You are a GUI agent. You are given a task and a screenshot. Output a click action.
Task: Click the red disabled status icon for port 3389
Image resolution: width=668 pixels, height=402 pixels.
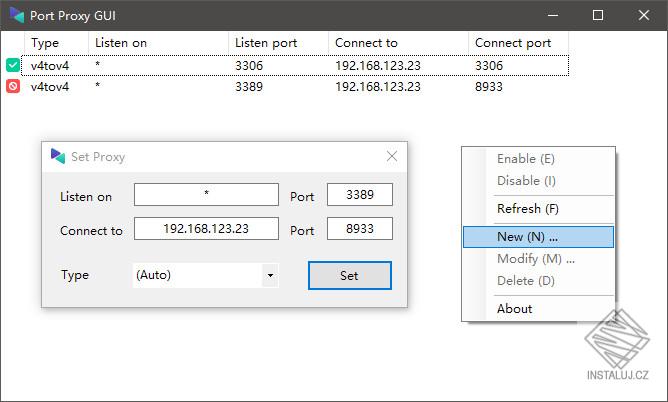pos(13,86)
